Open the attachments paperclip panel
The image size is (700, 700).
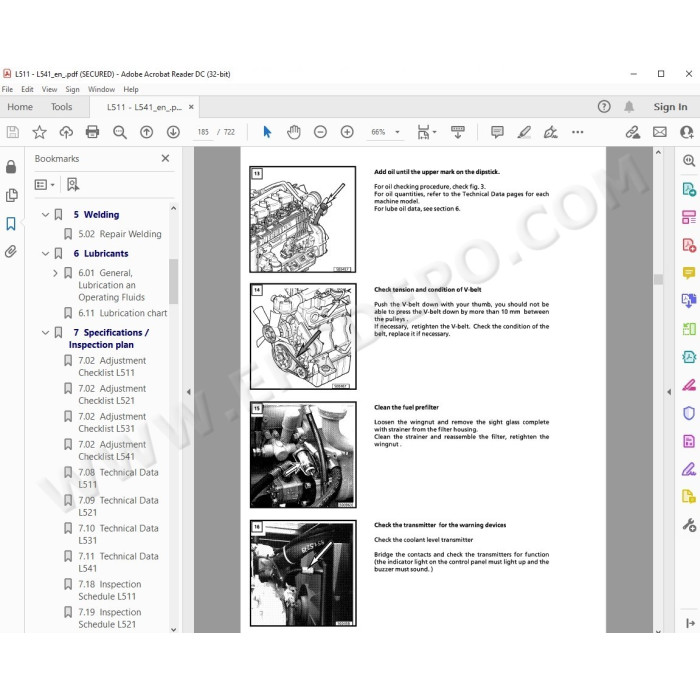pyautogui.click(x=11, y=252)
